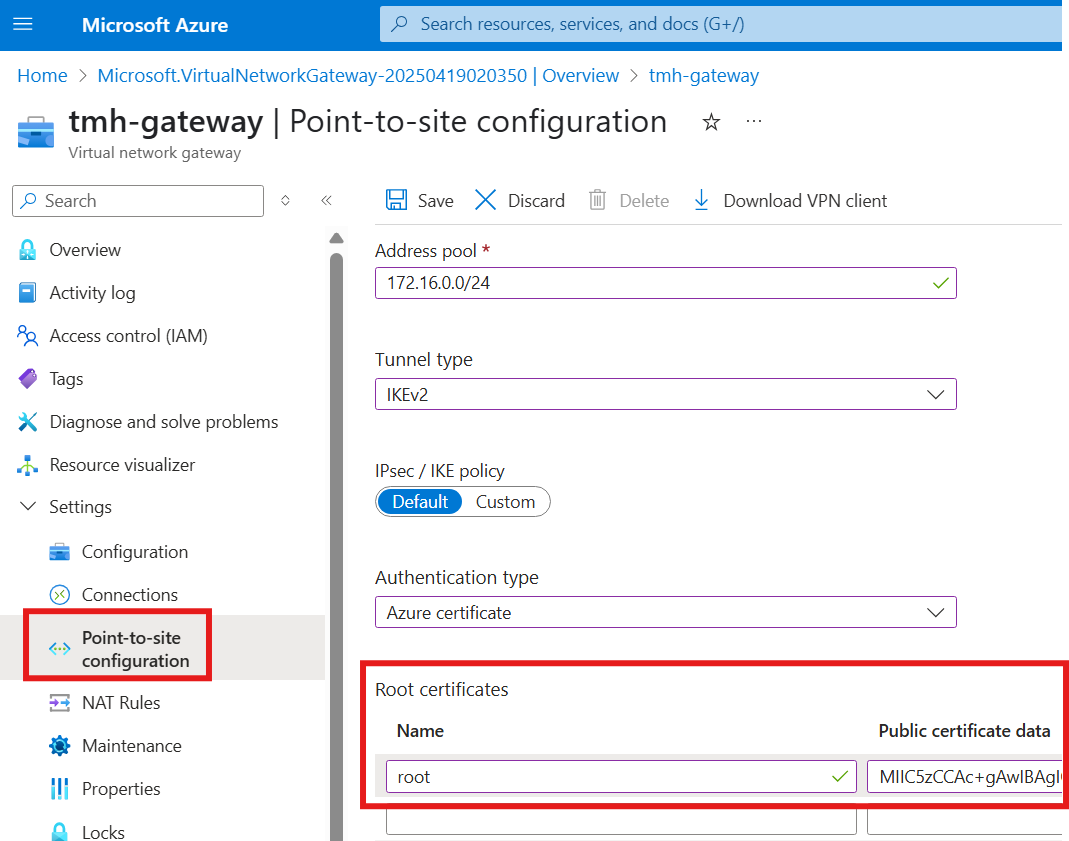The image size is (1069, 841).
Task: Click the sidebar scrollbar up arrow
Action: coord(336,238)
